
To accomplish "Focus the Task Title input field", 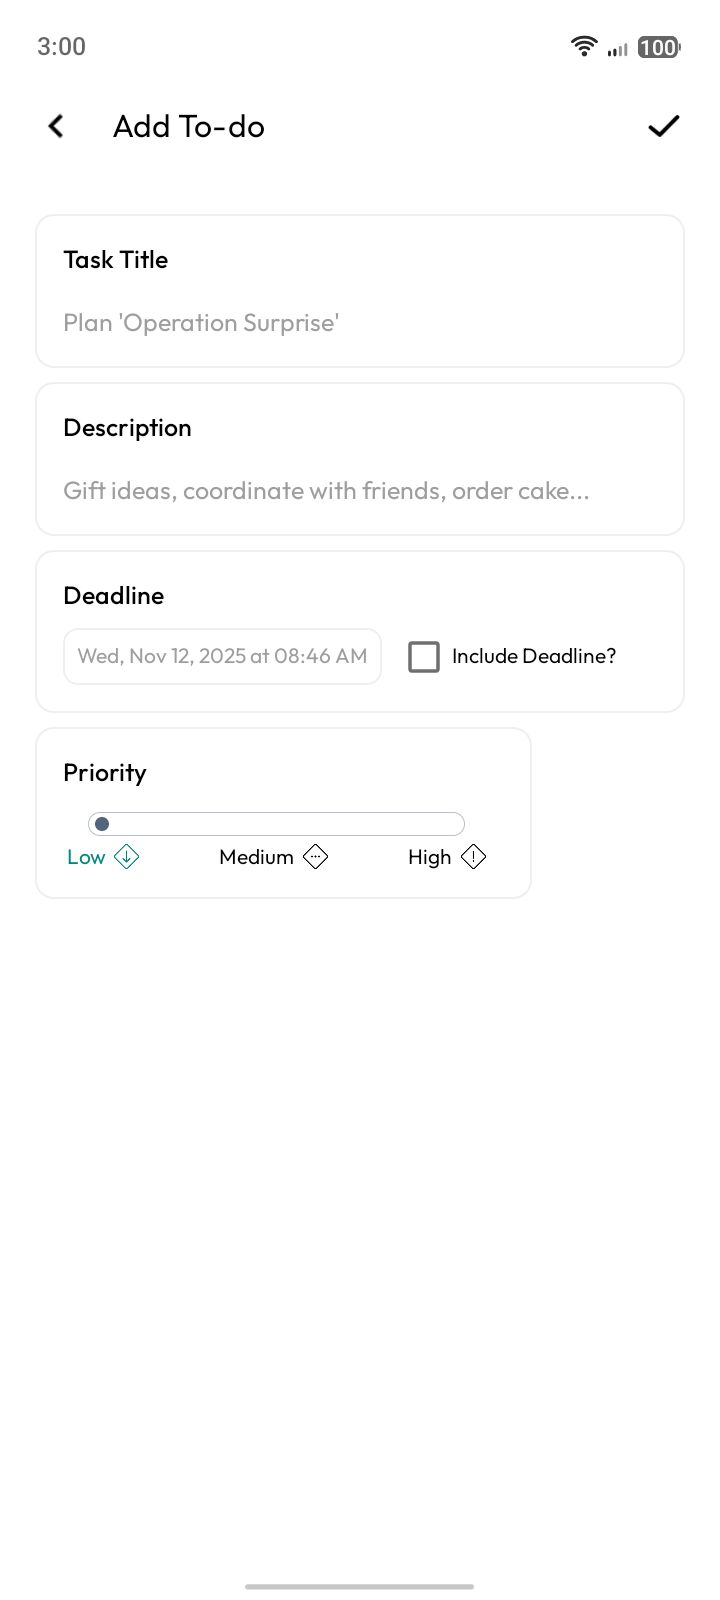I will 360,323.
